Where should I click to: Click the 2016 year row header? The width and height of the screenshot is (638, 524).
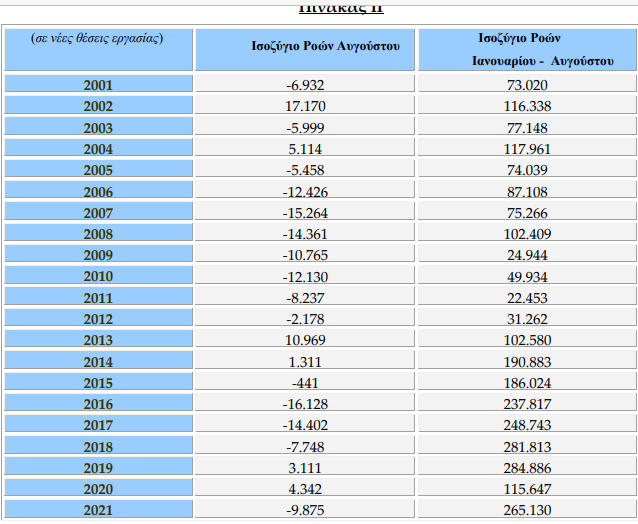point(97,405)
